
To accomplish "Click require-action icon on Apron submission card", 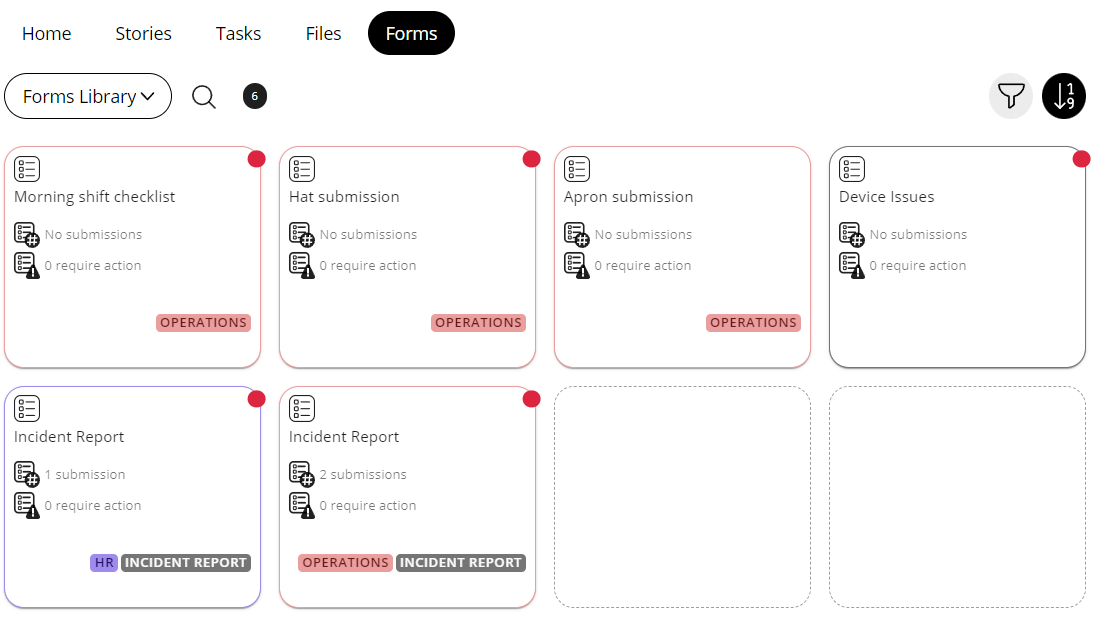I will [x=577, y=266].
